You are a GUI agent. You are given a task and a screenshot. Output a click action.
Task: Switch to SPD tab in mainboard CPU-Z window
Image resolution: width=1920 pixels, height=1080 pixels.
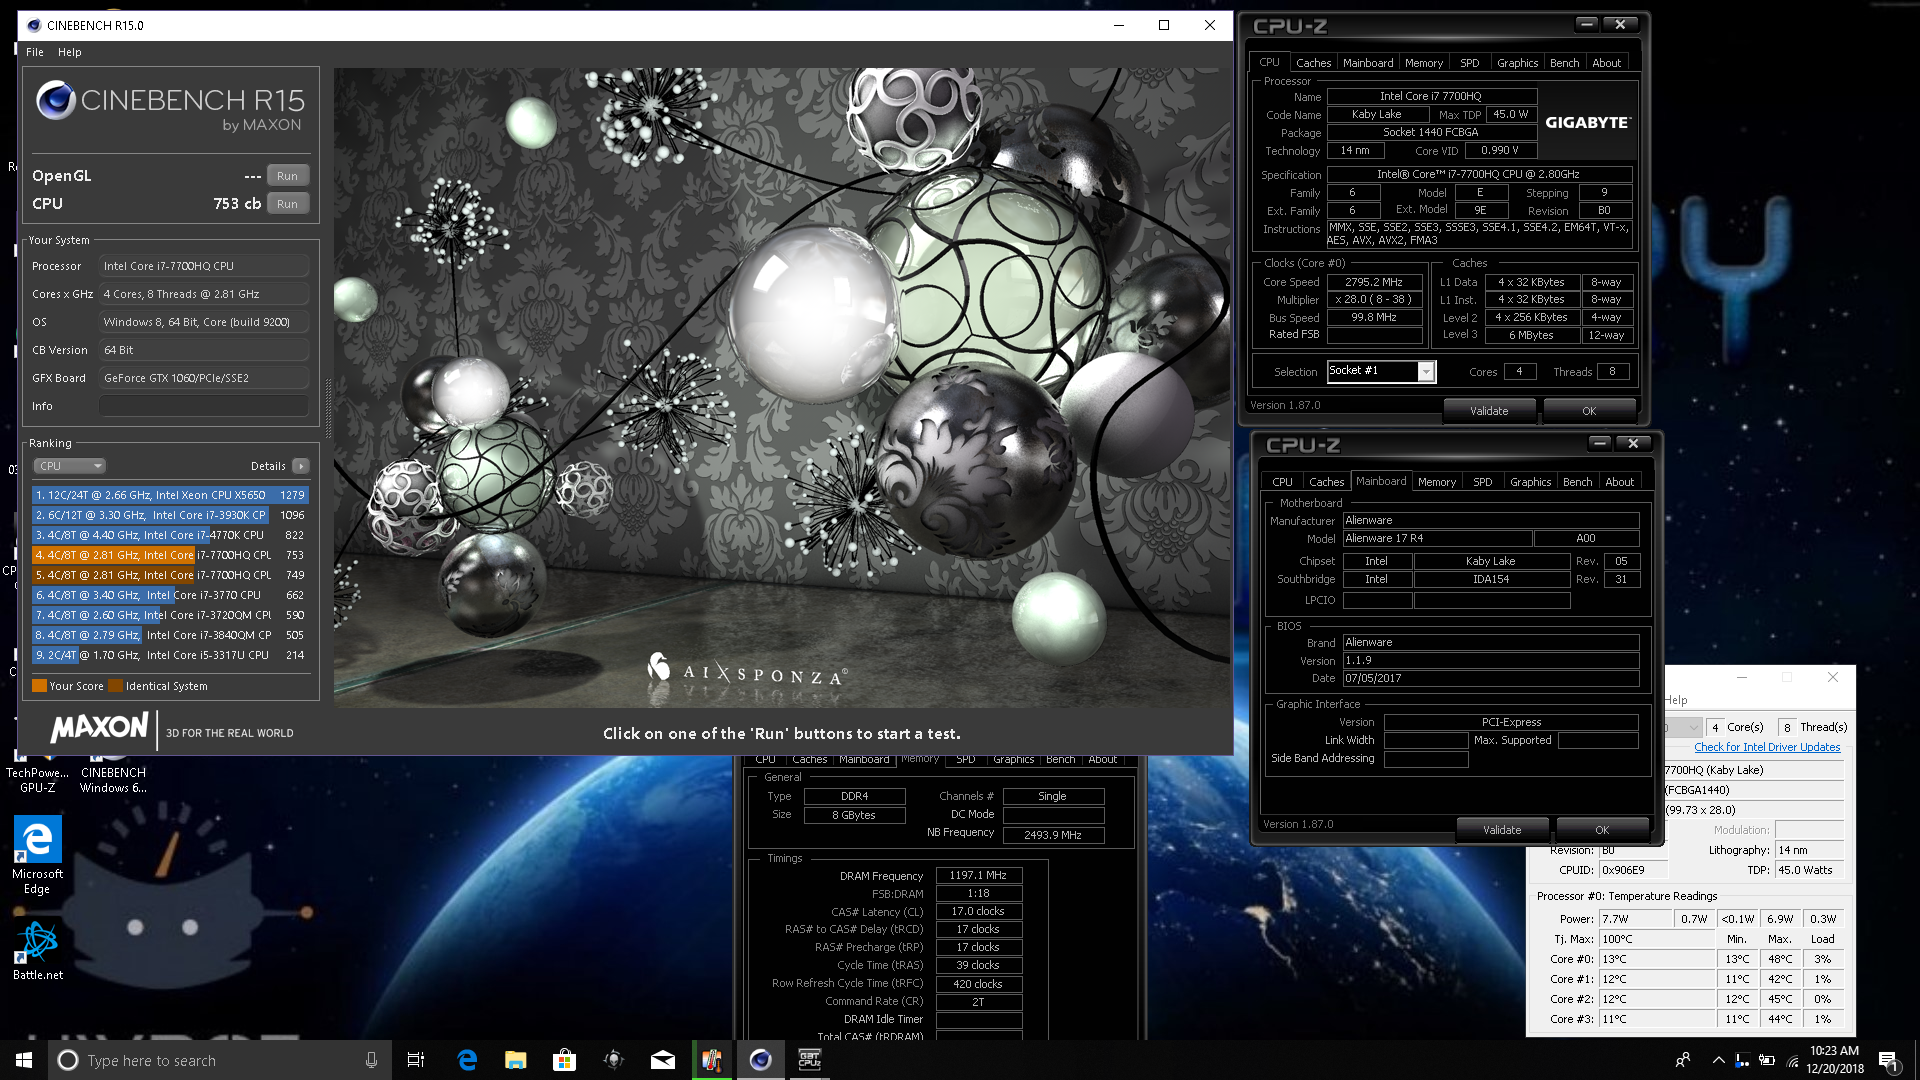click(1482, 482)
